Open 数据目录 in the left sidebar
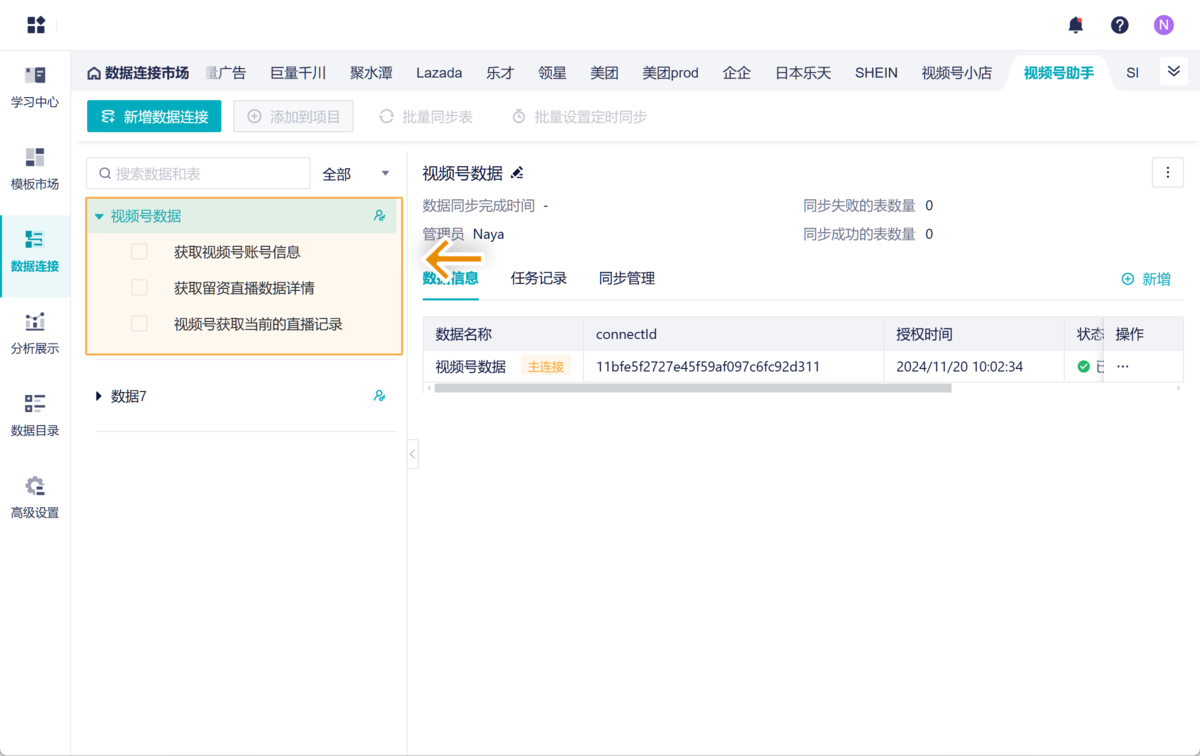 click(x=34, y=413)
